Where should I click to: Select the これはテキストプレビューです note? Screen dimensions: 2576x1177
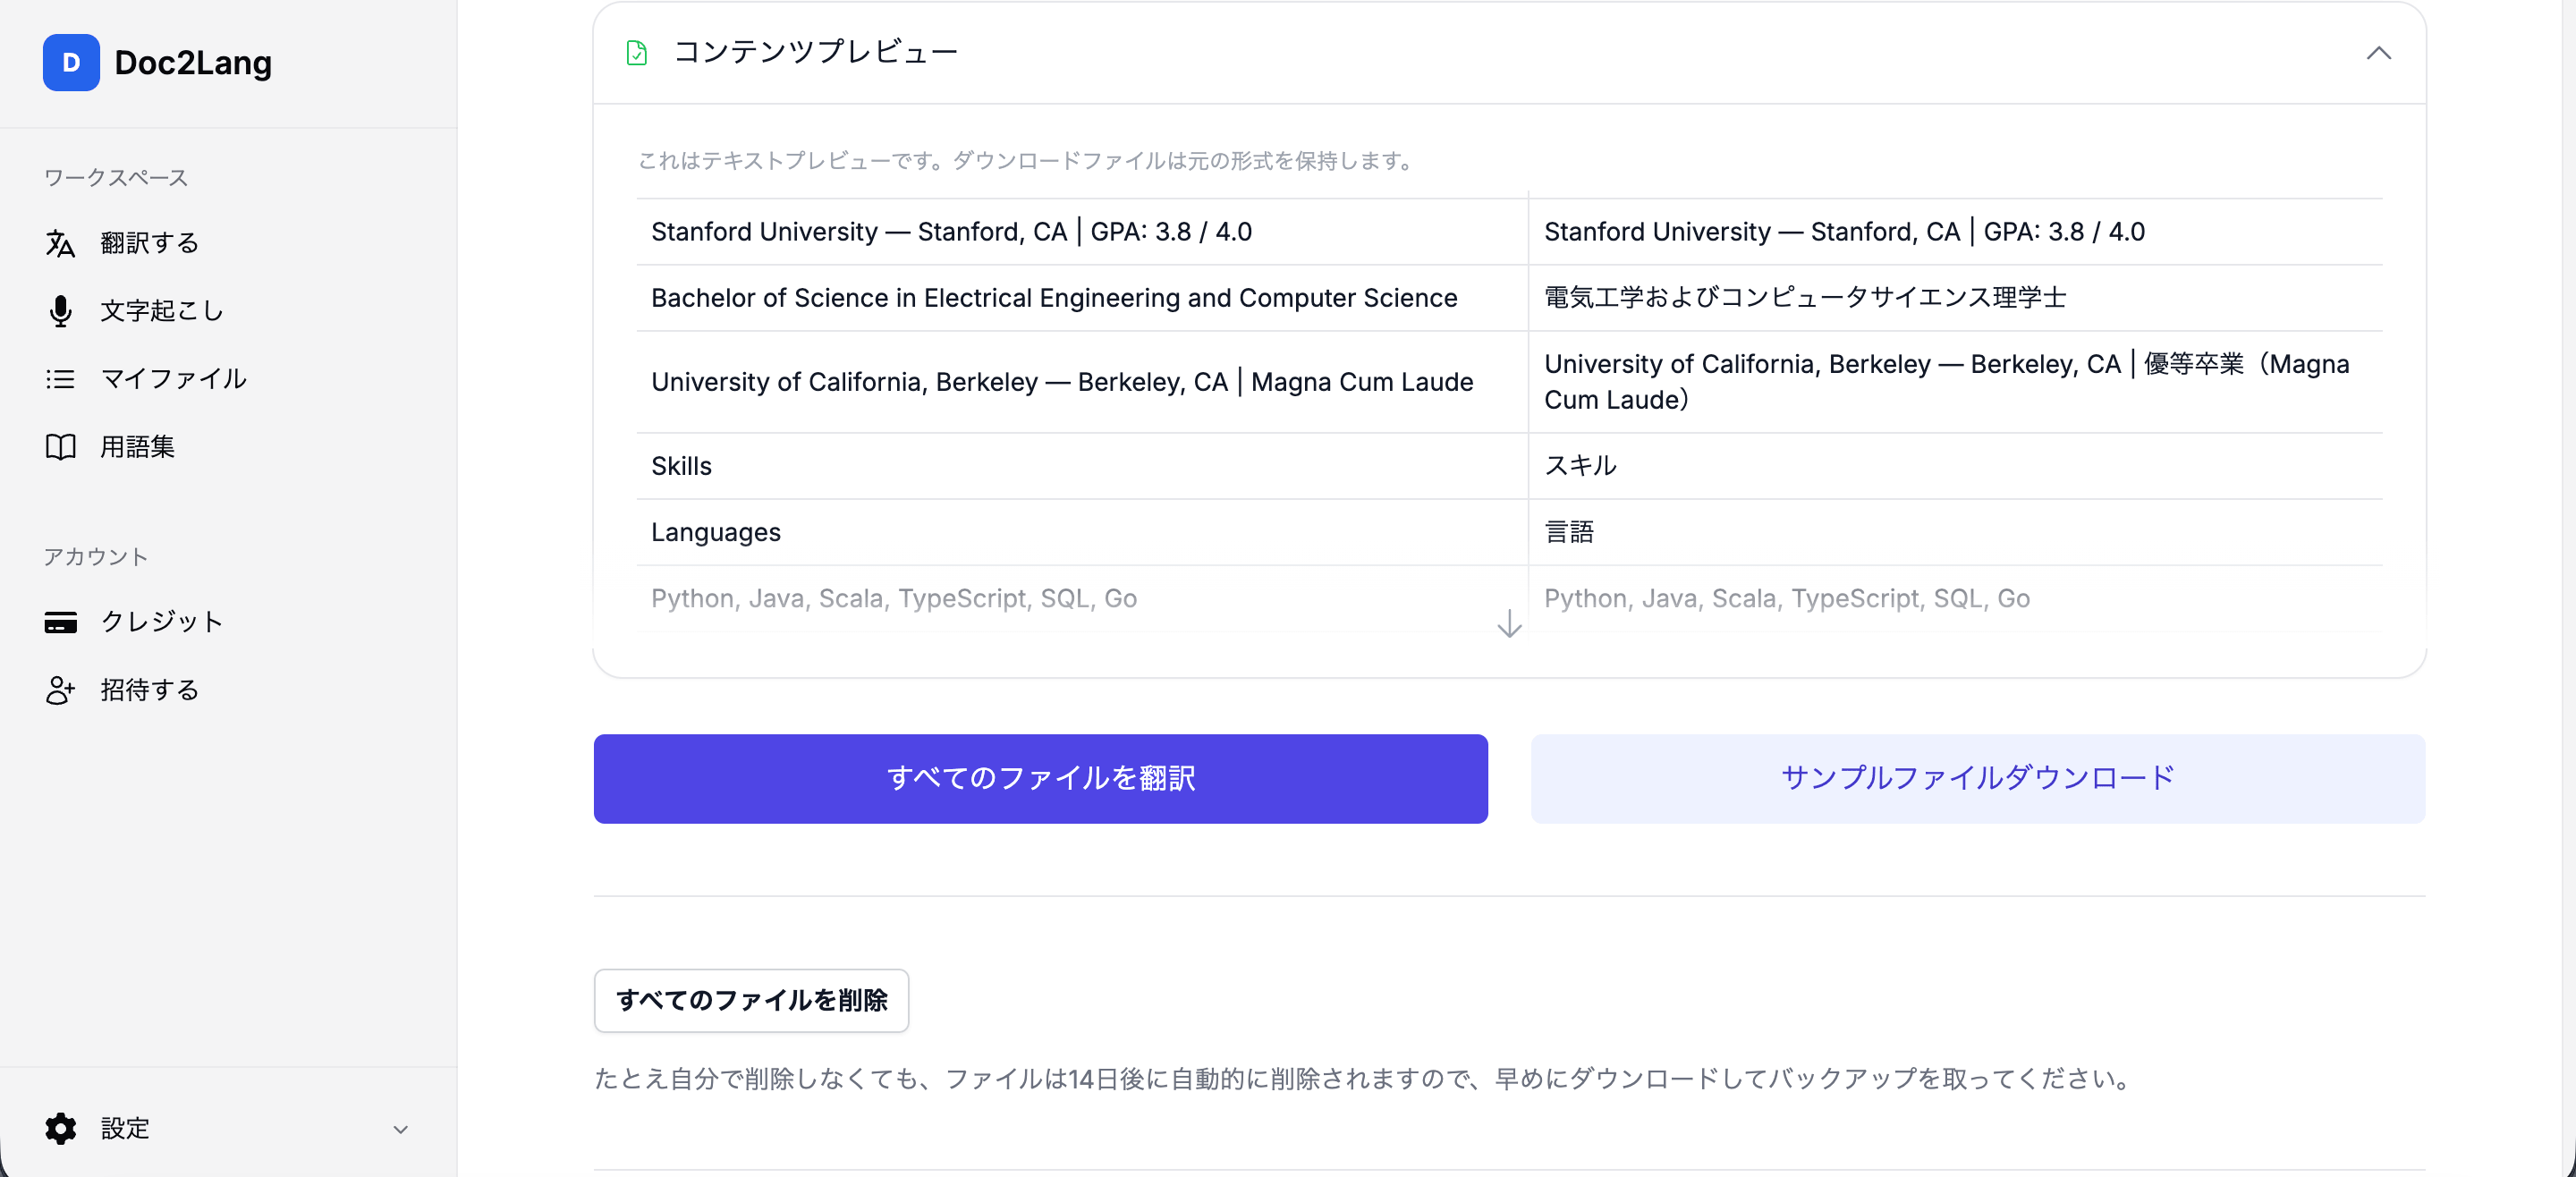click(x=1029, y=160)
